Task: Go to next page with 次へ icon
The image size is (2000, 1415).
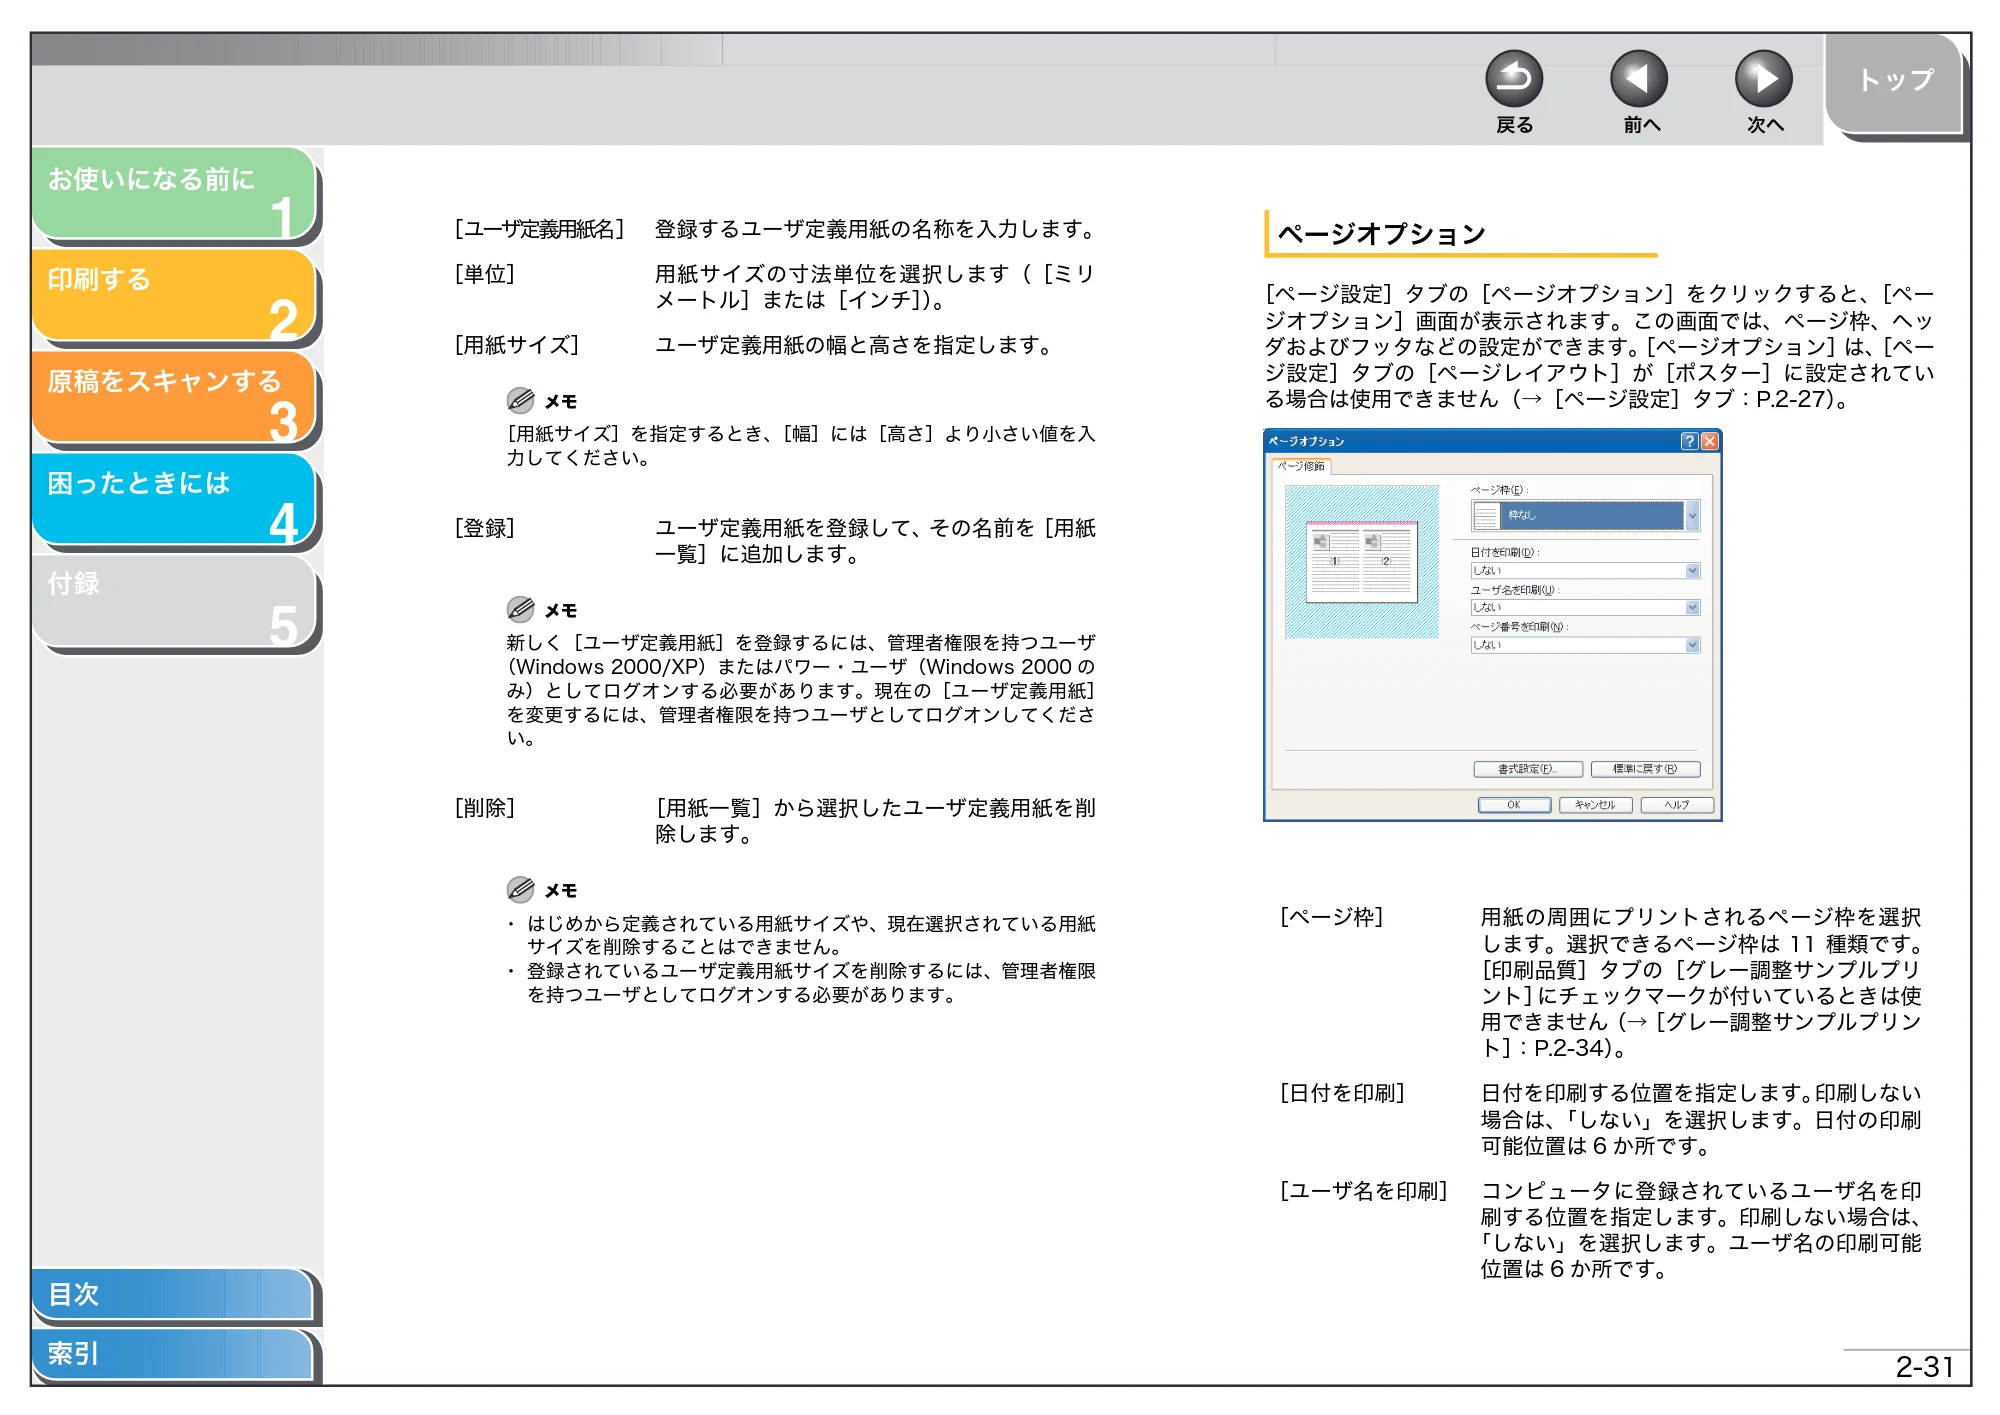Action: [x=1763, y=79]
